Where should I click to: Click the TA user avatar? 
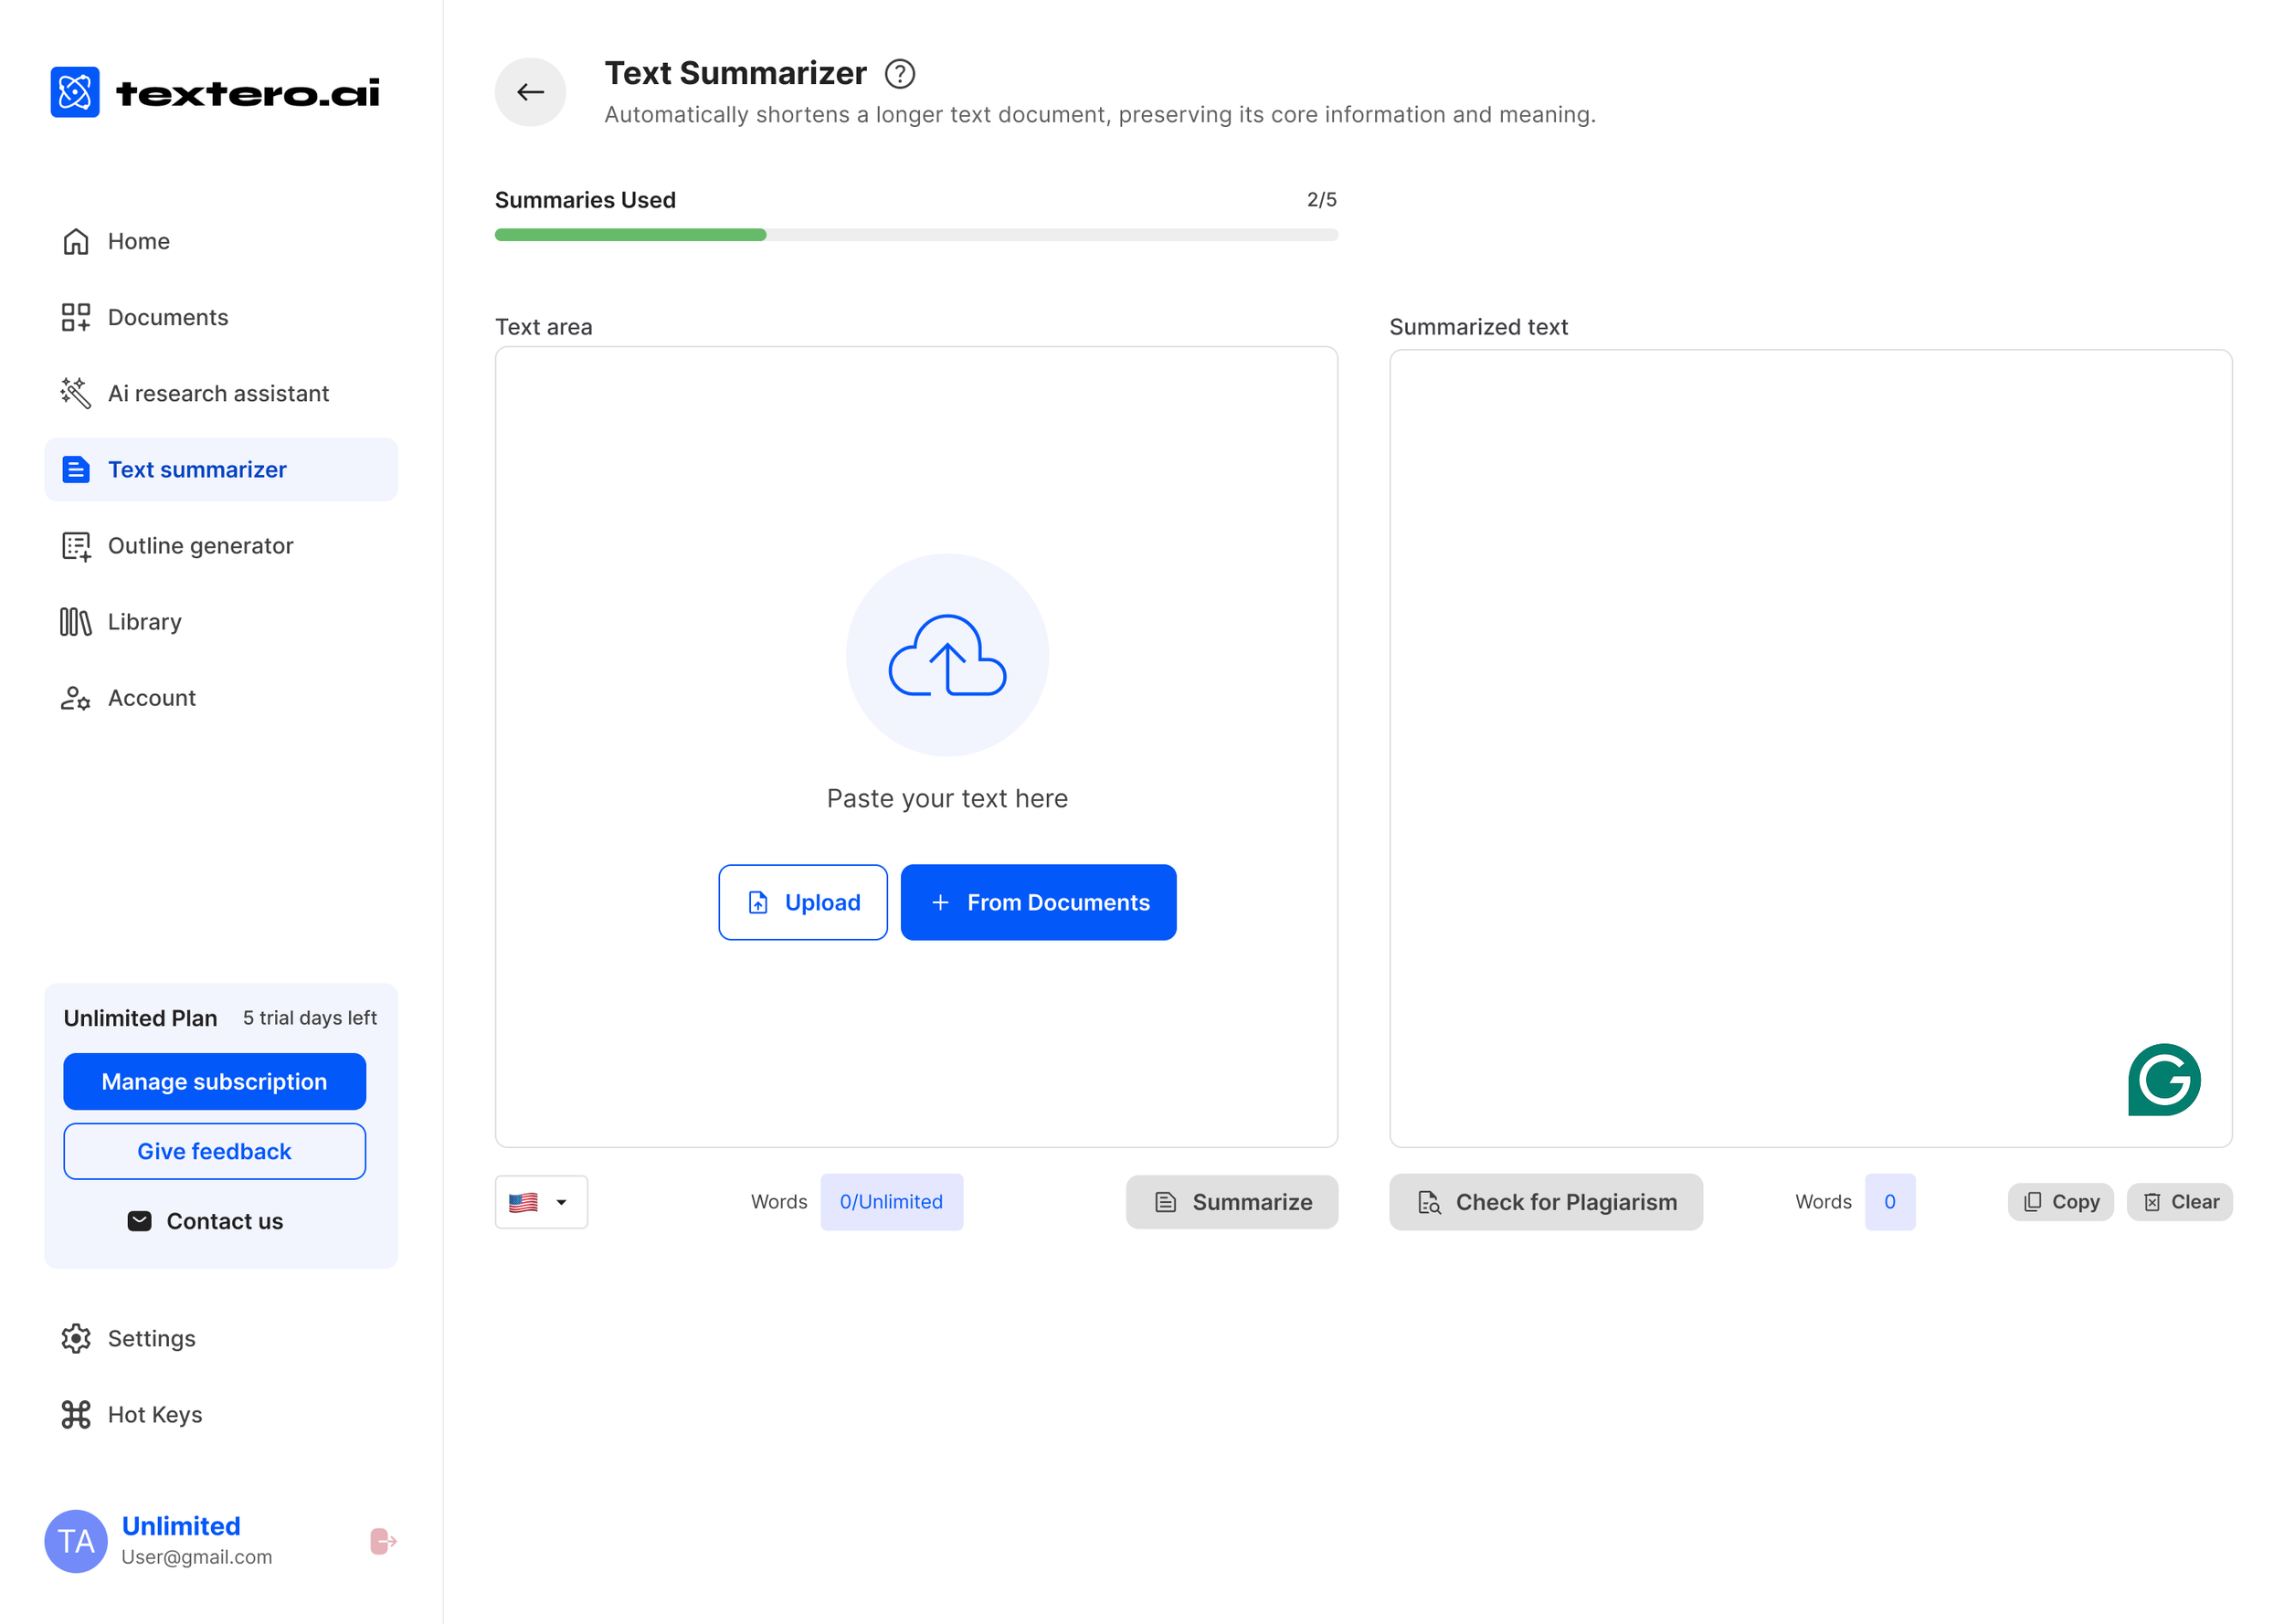pyautogui.click(x=76, y=1541)
